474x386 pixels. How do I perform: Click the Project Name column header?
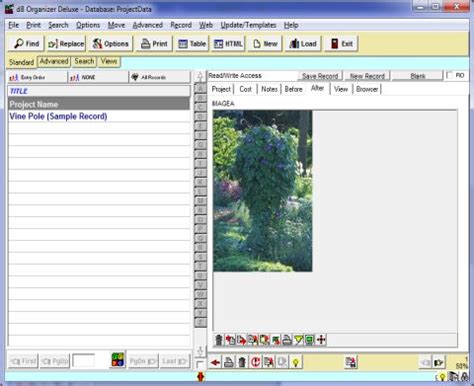coord(99,104)
